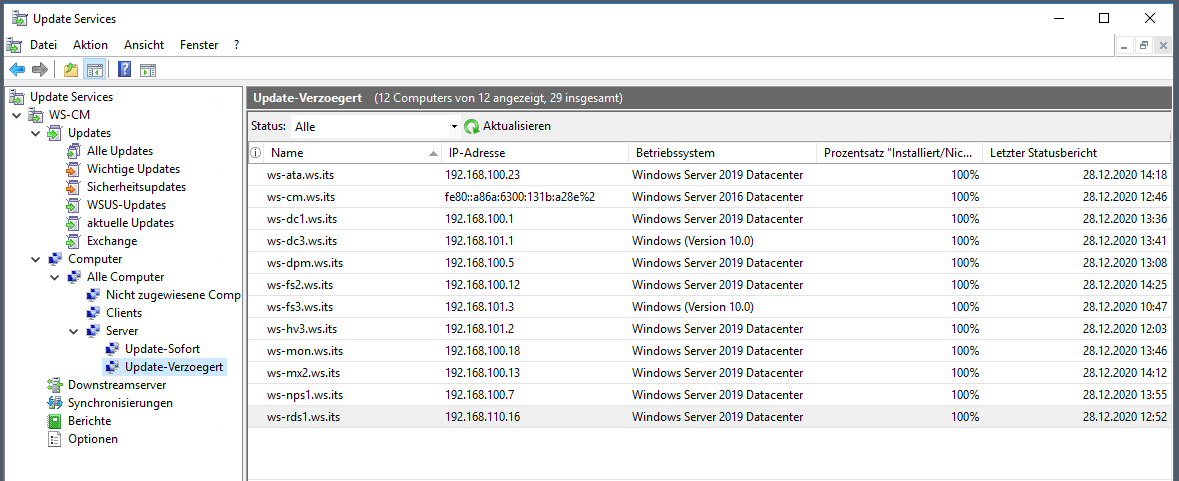The width and height of the screenshot is (1179, 481).
Task: Click the Clients group icon
Action: pos(92,313)
